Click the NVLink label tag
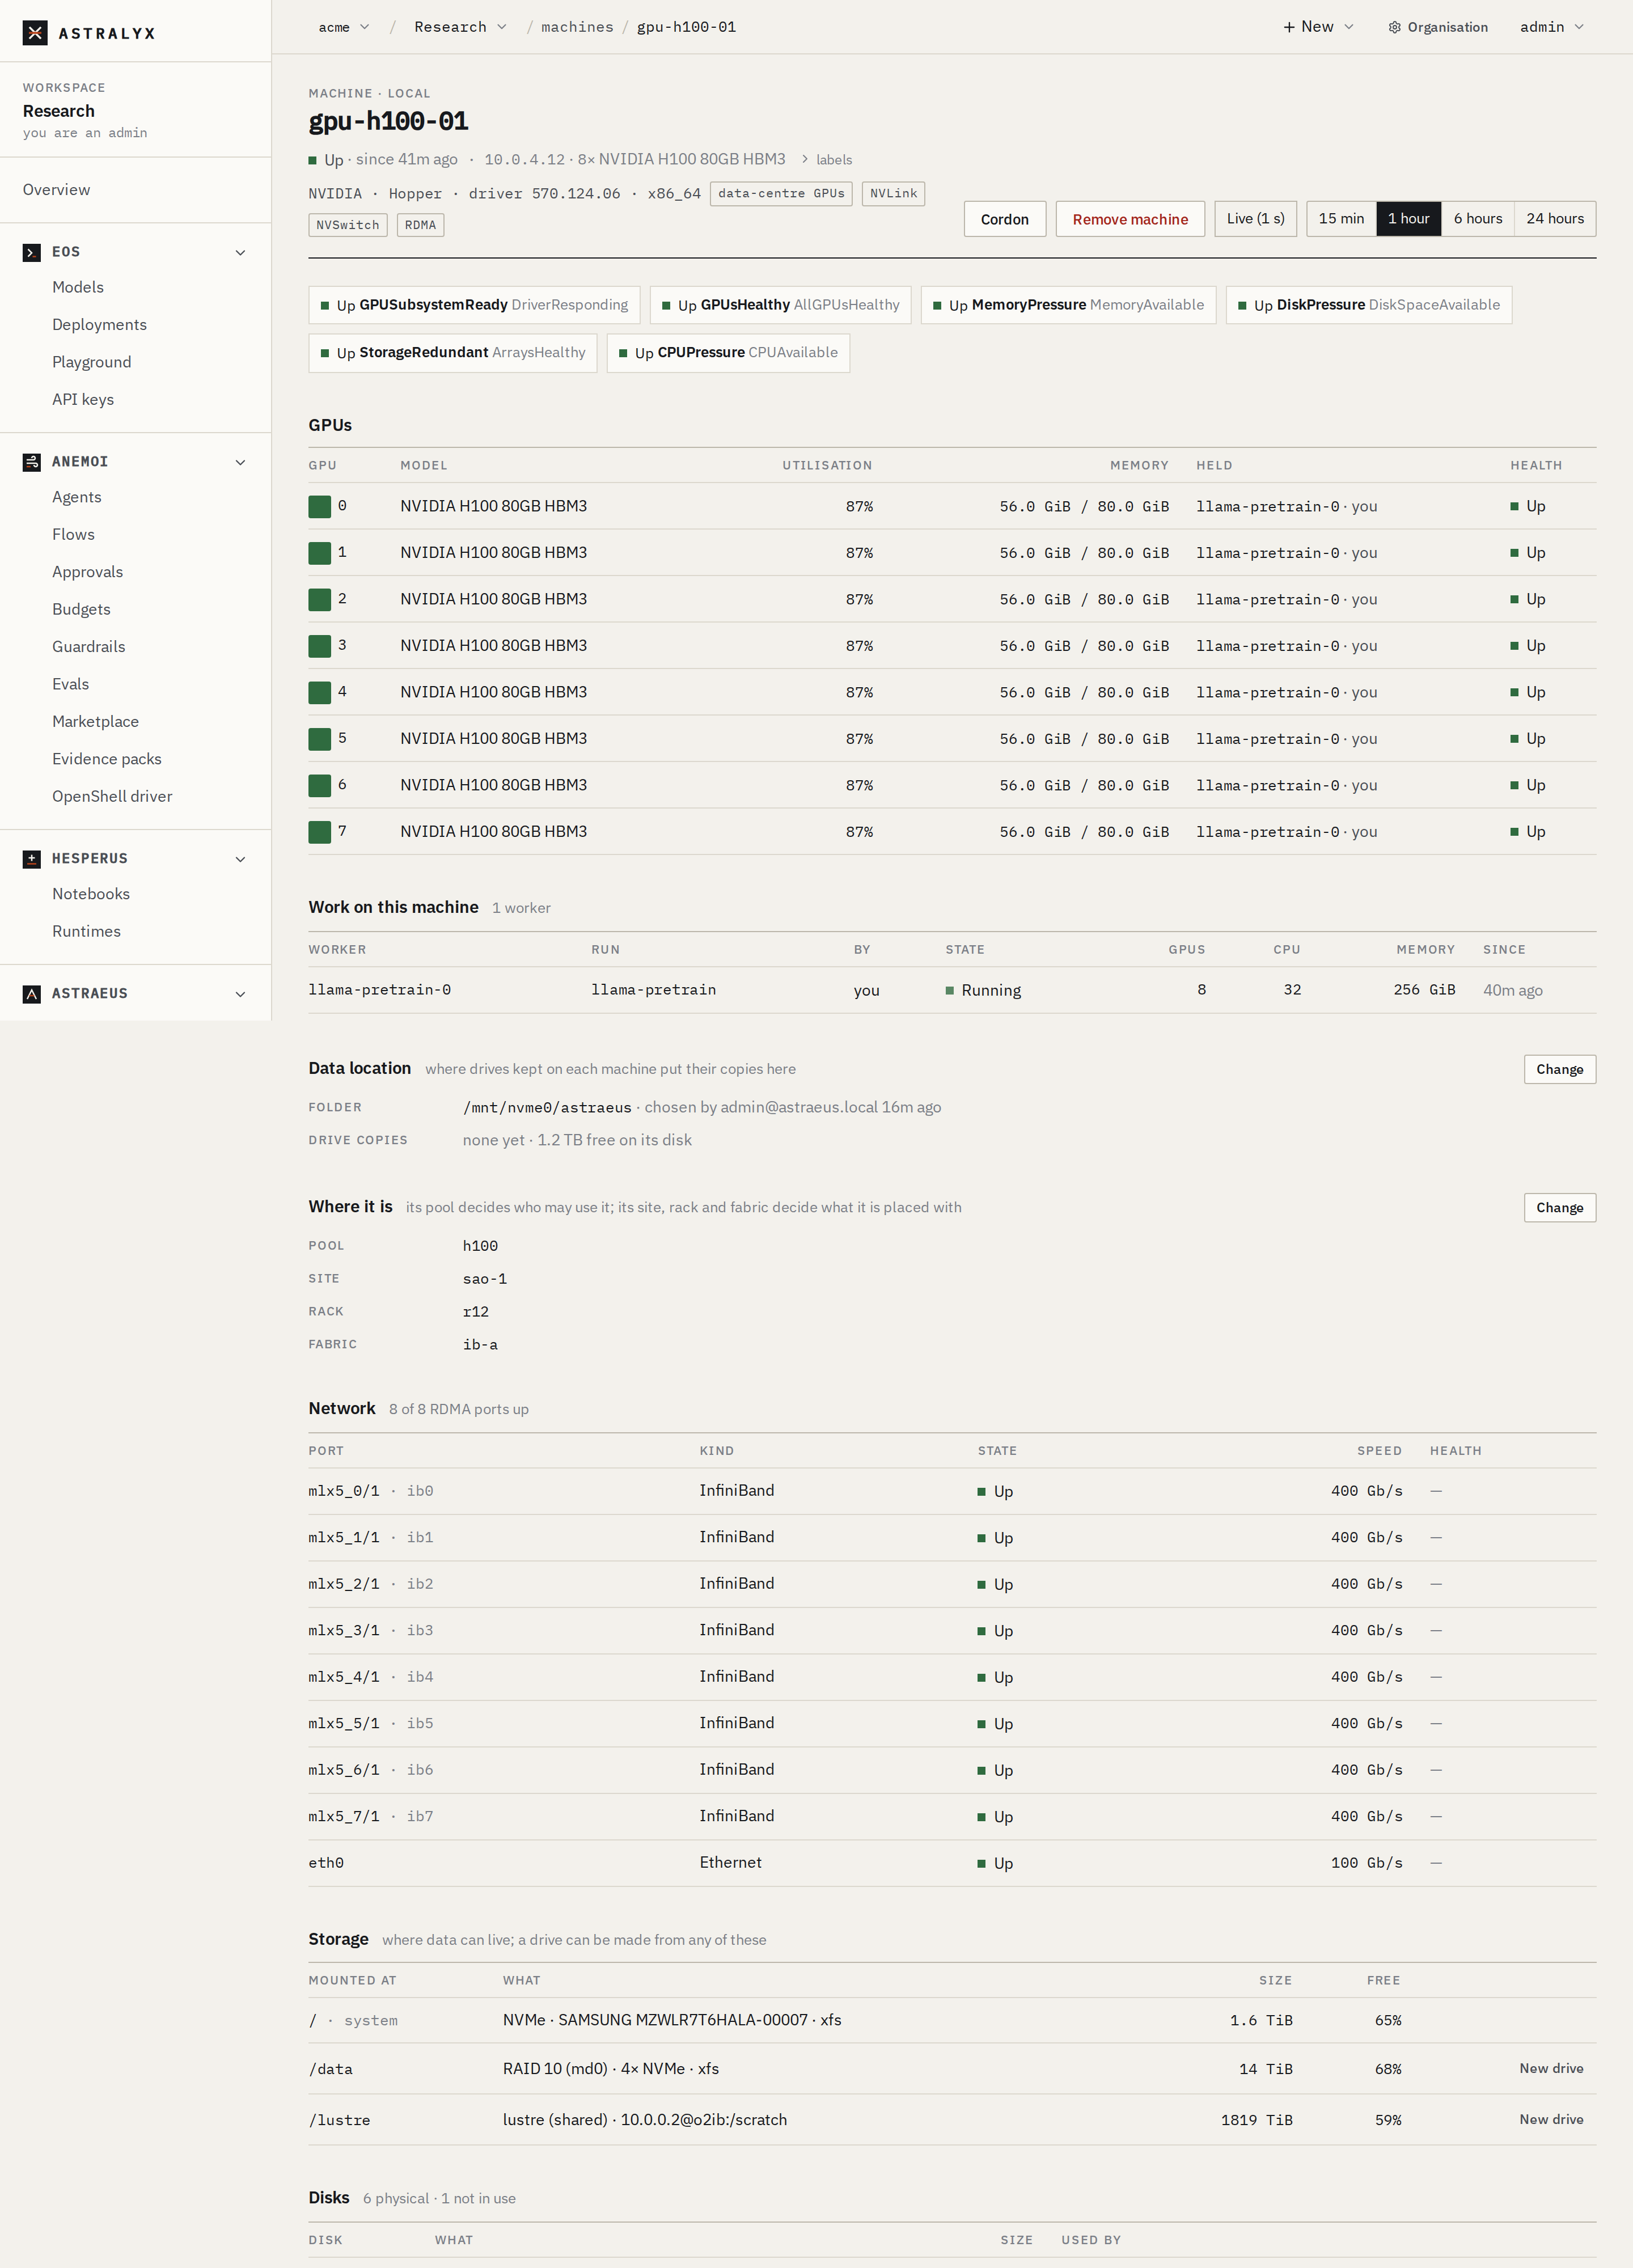This screenshot has width=1633, height=2268. pyautogui.click(x=893, y=194)
